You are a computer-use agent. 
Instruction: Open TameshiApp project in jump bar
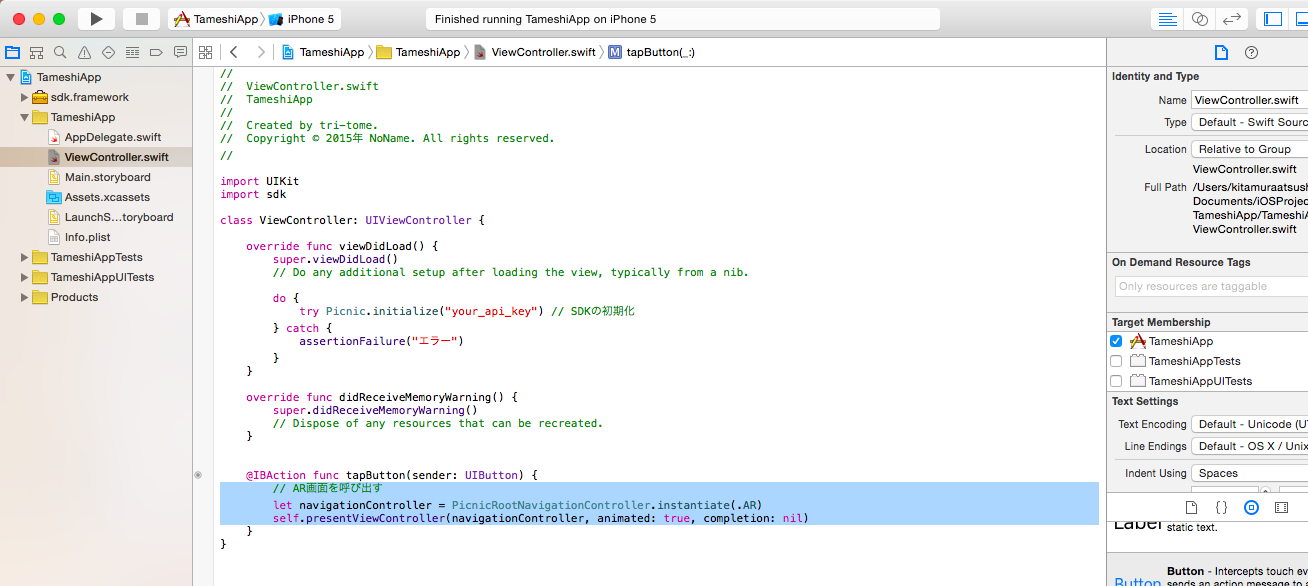click(x=323, y=52)
